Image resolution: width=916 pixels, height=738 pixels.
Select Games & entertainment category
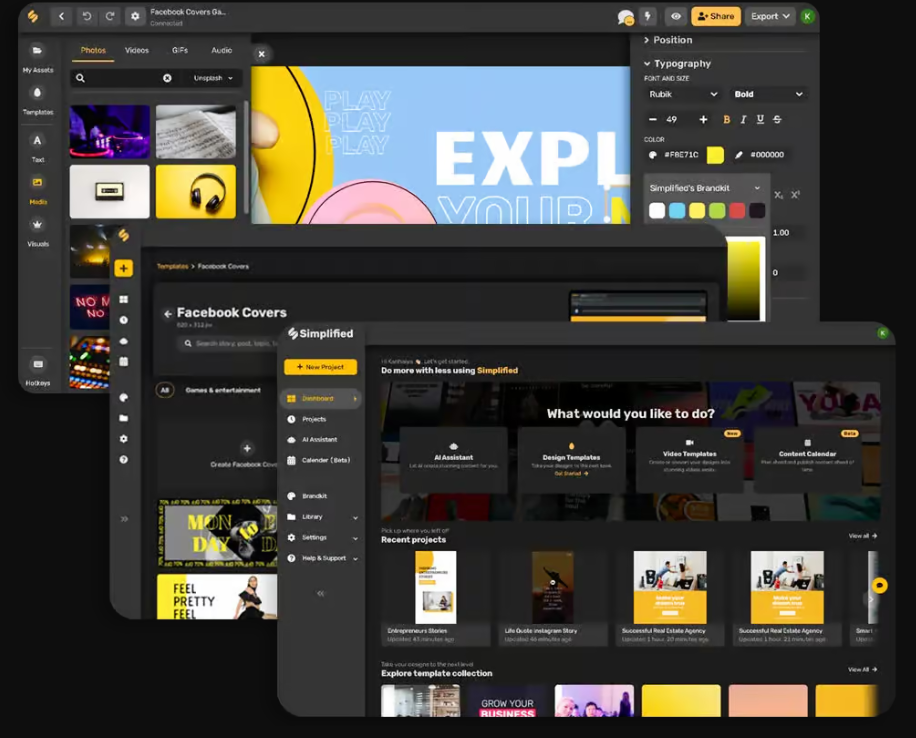click(x=223, y=390)
